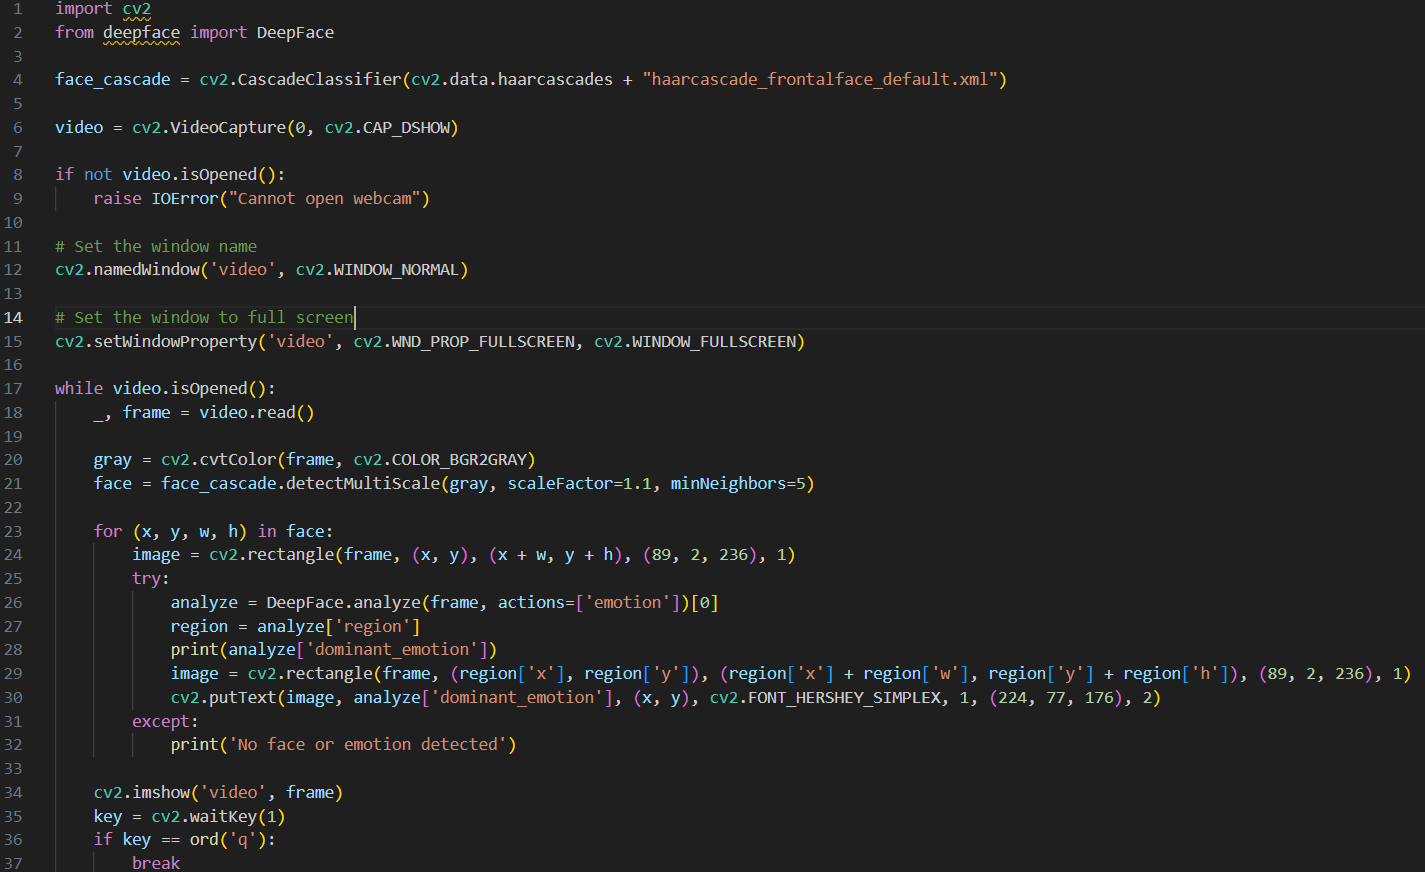Click 'dominant_emotion' inside the print call
Image resolution: width=1425 pixels, height=872 pixels.
point(396,649)
